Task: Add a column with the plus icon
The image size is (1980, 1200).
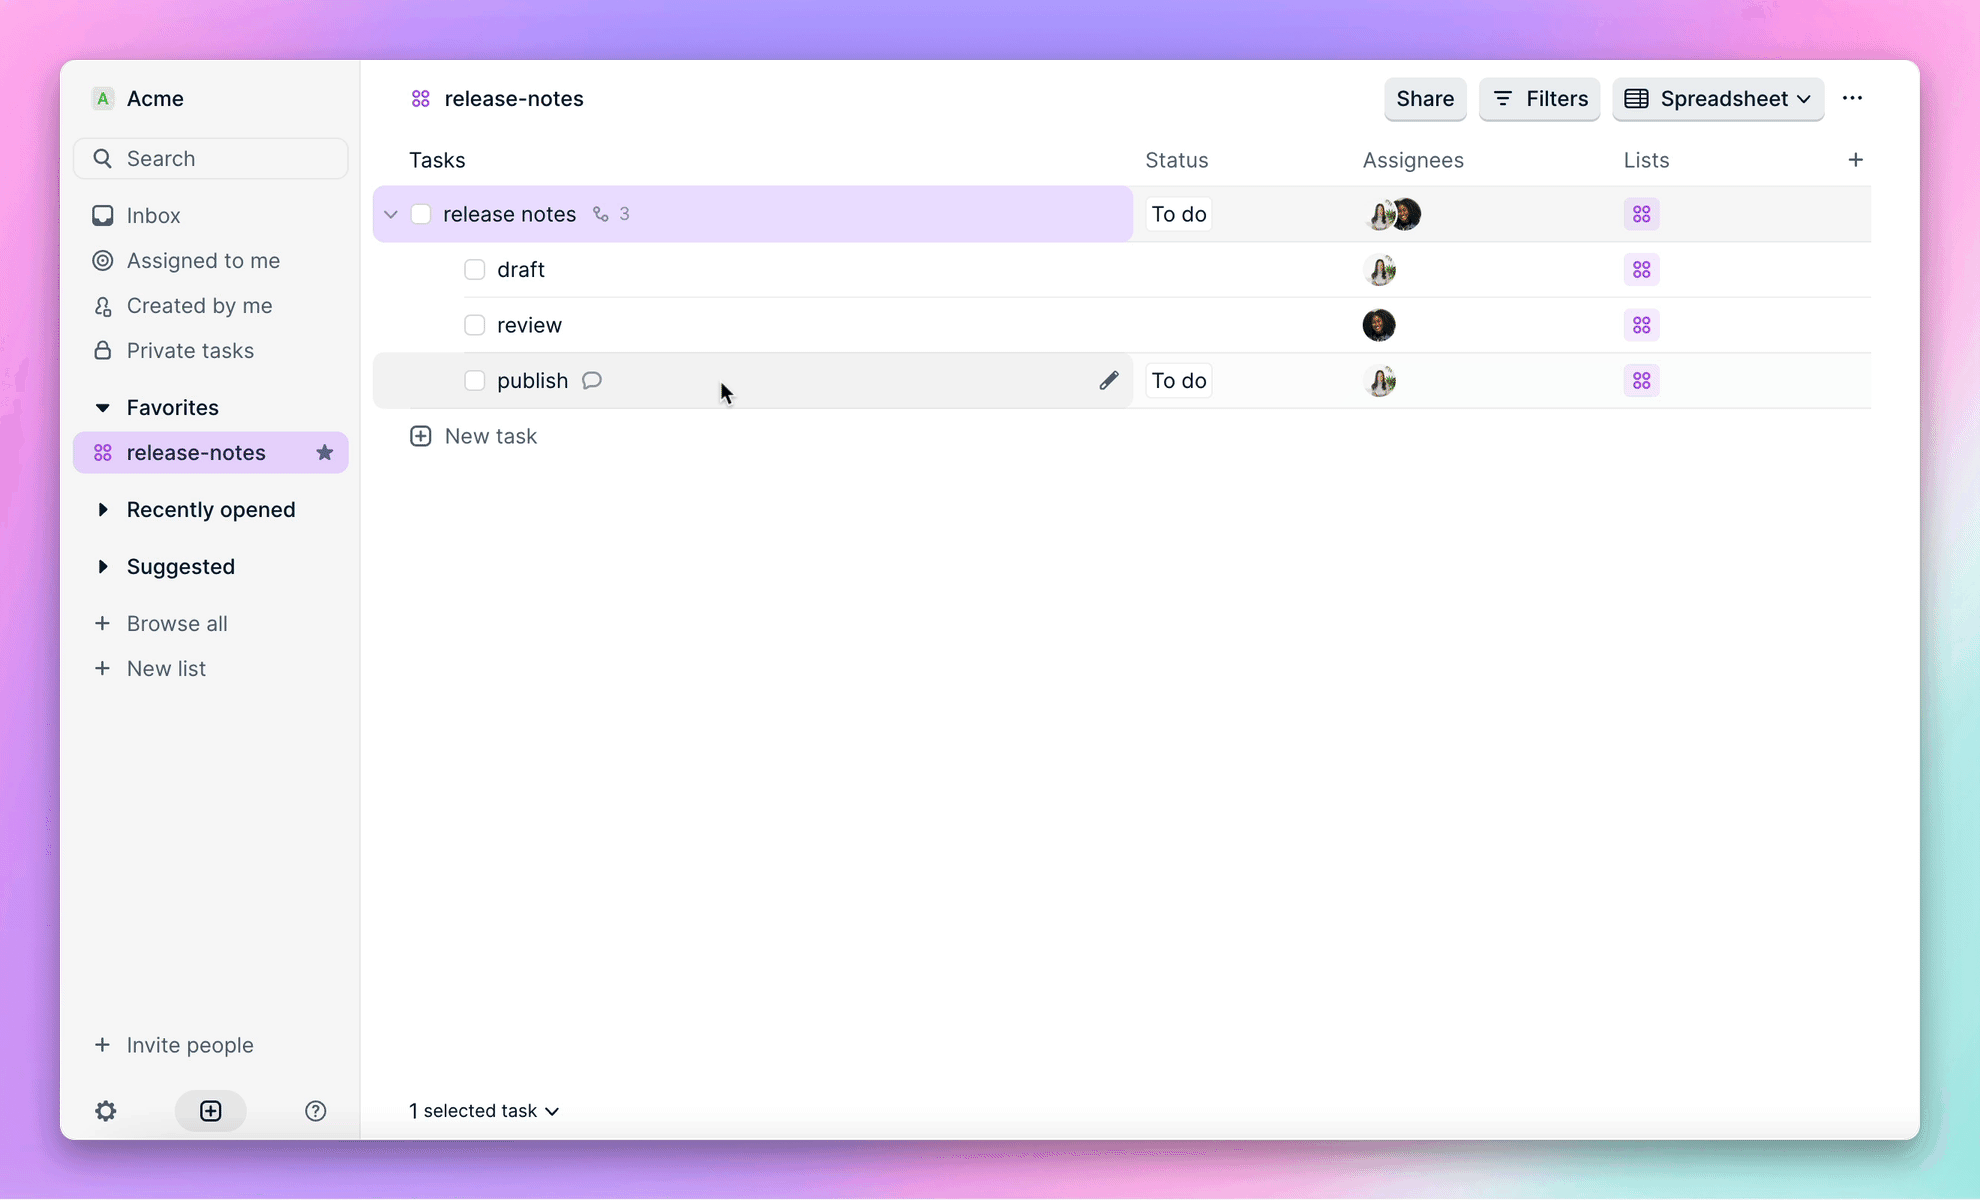Action: pos(1855,160)
